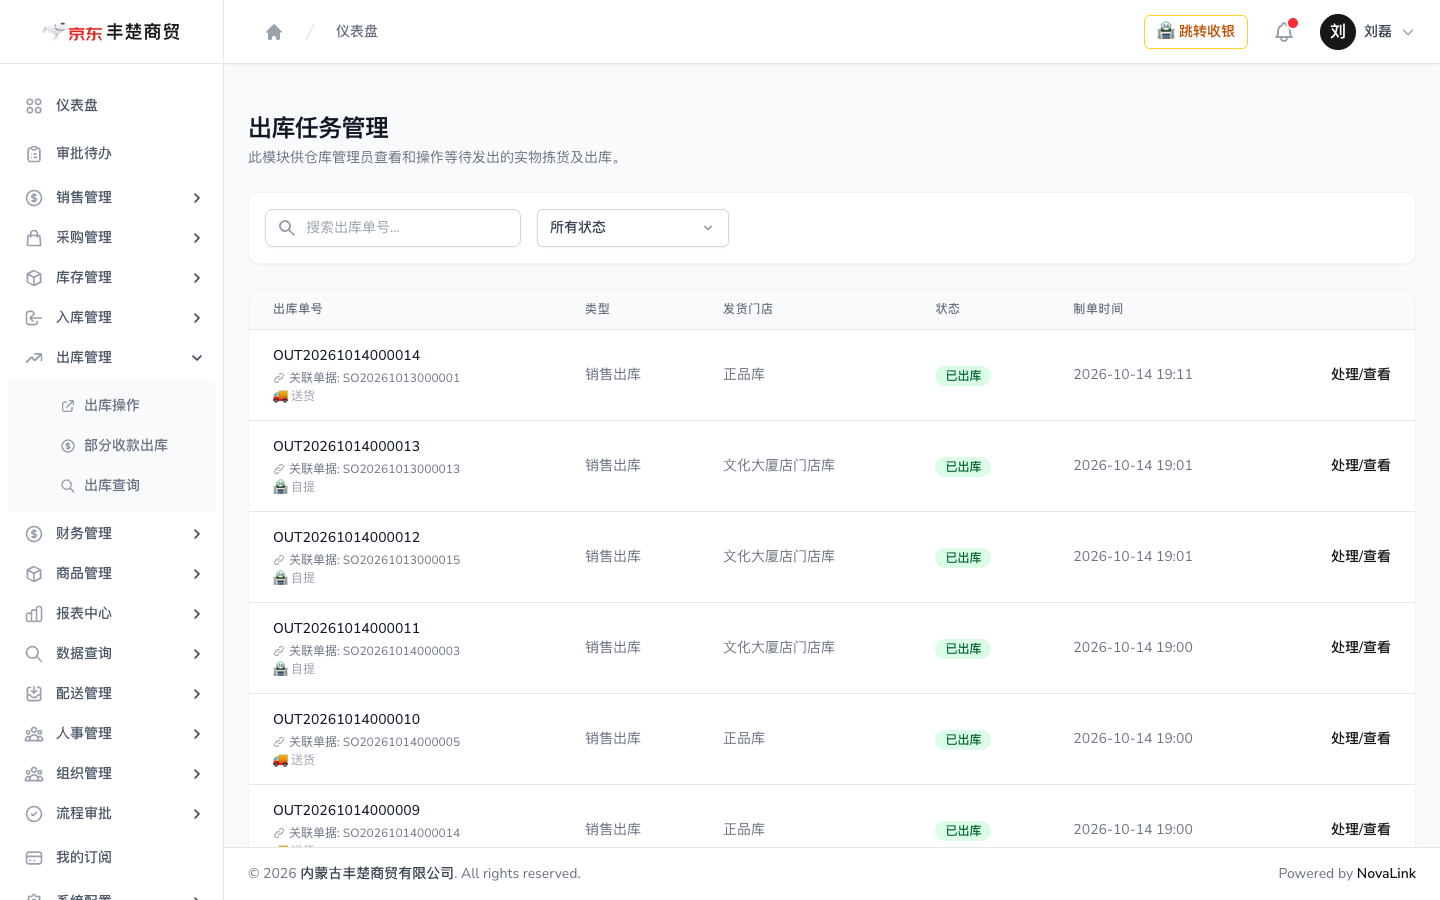Select 组织管理 in the sidebar

[111, 774]
